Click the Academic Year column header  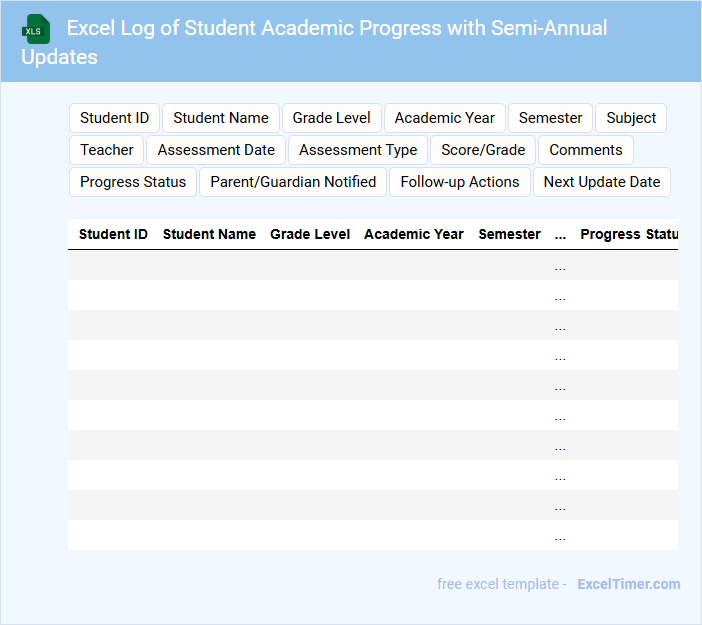pos(414,234)
